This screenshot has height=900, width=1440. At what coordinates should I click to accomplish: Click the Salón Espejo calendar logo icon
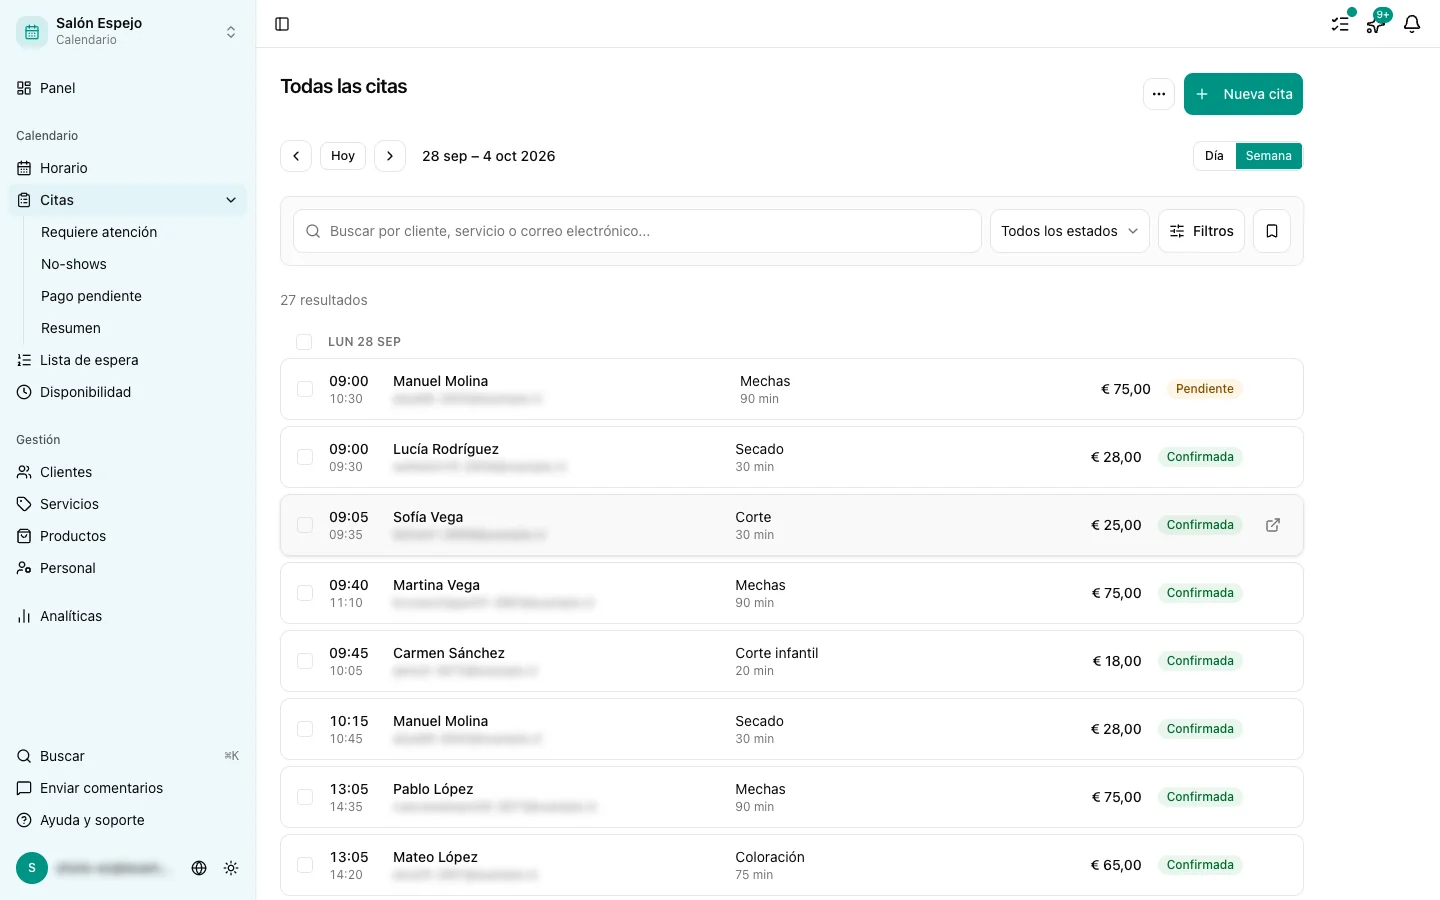(x=32, y=32)
